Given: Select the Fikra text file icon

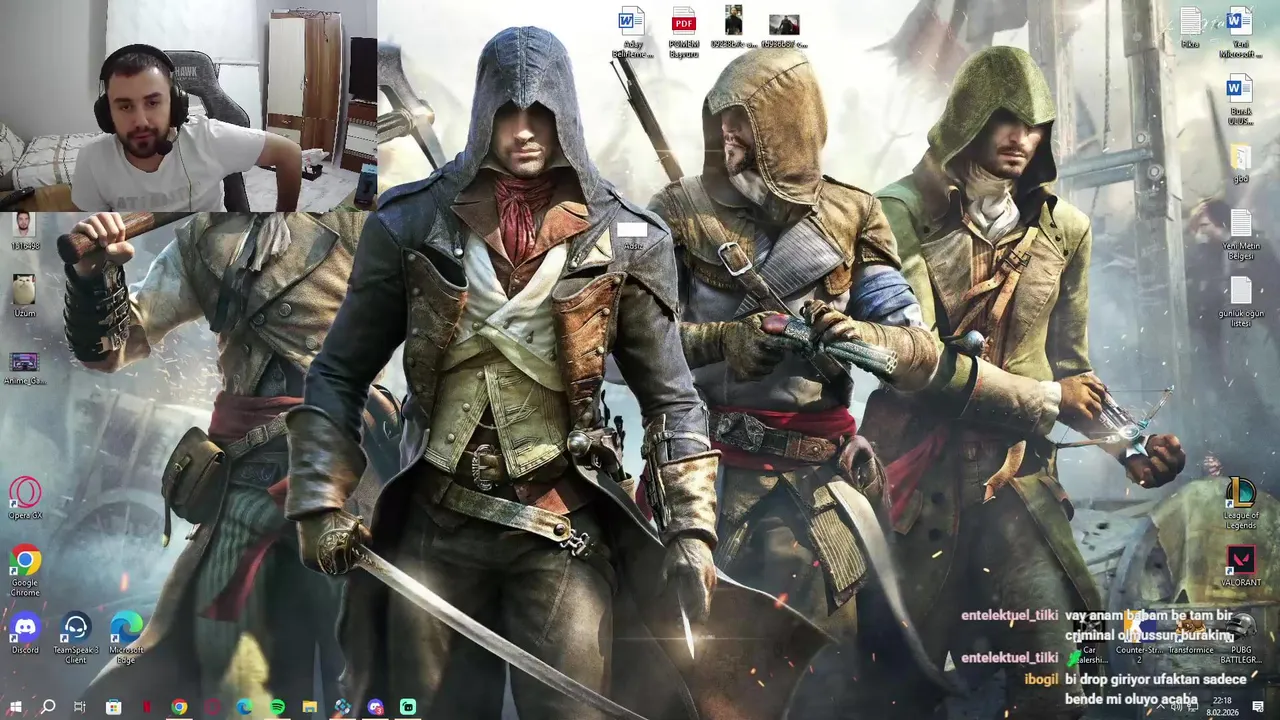Looking at the screenshot, I should (x=1190, y=28).
